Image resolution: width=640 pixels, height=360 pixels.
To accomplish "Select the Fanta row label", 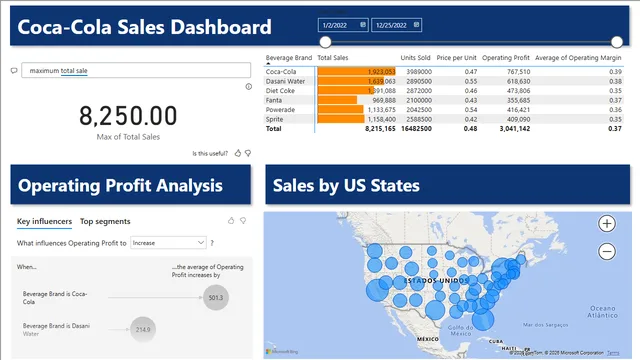I will tap(273, 100).
